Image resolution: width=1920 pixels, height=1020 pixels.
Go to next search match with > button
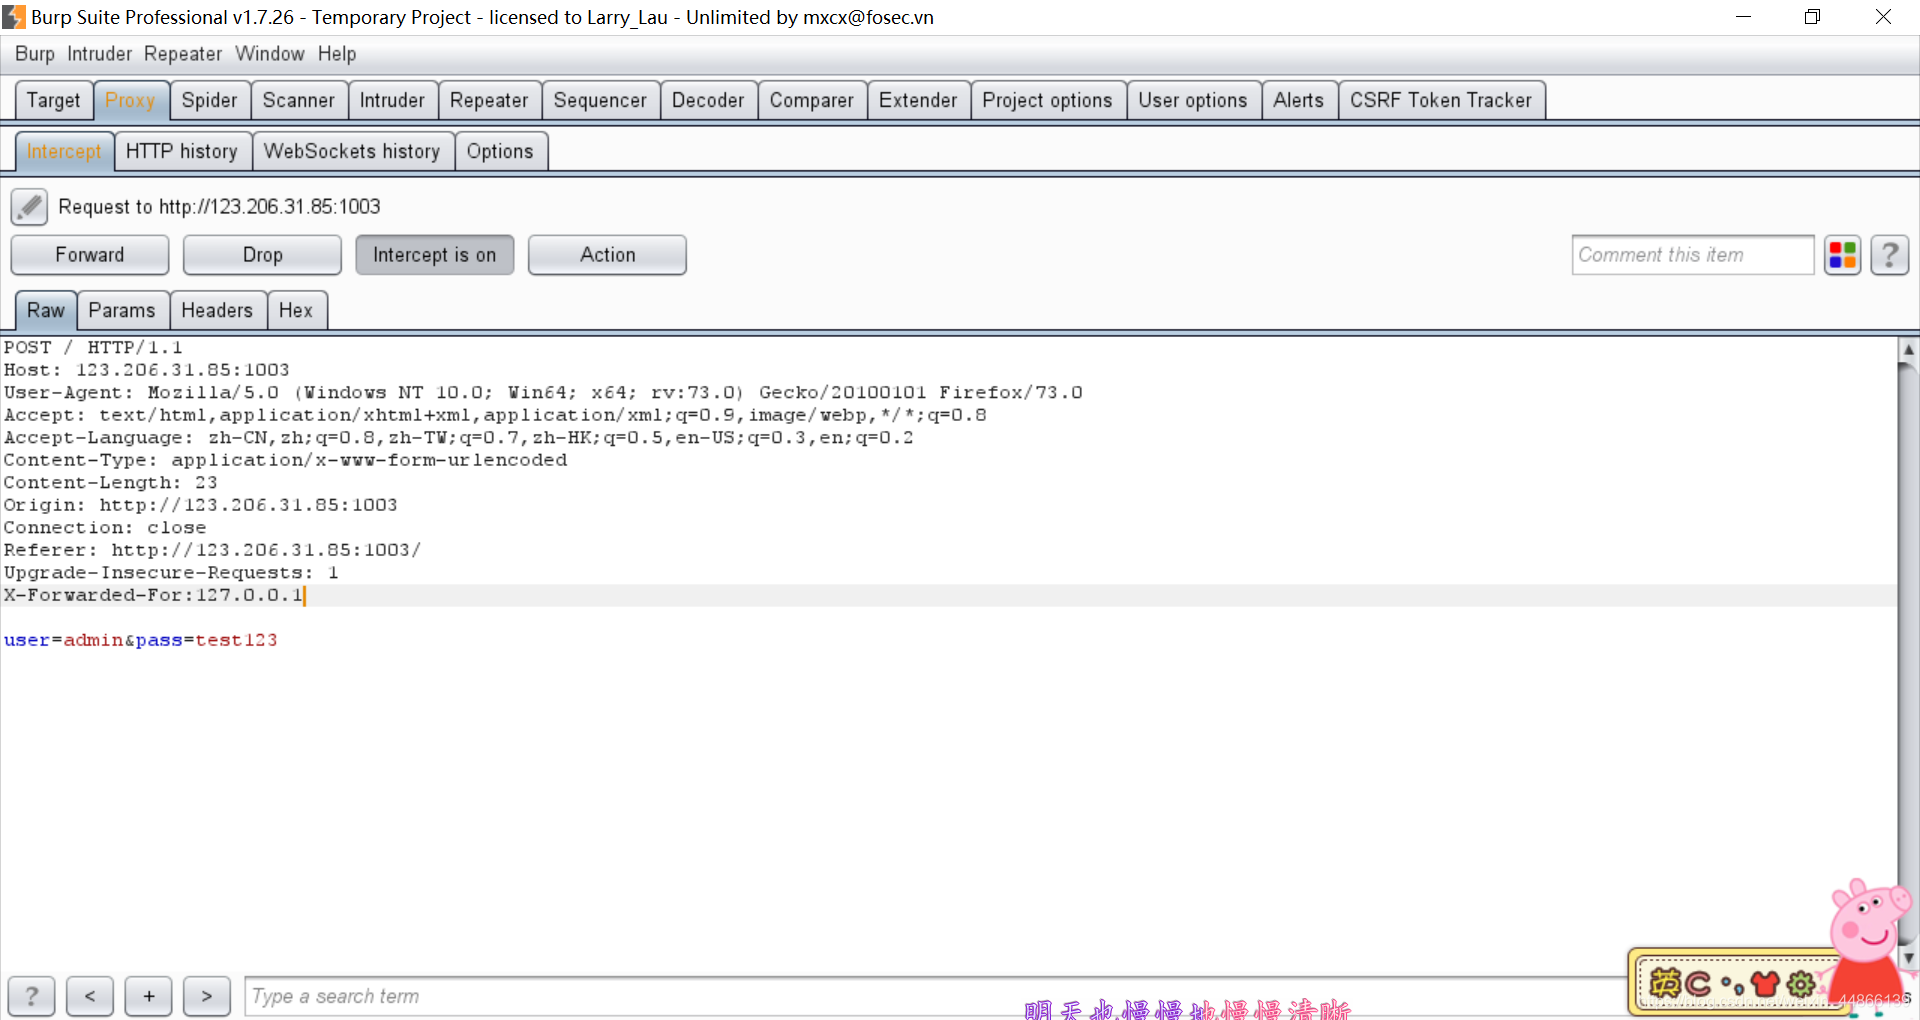point(207,996)
